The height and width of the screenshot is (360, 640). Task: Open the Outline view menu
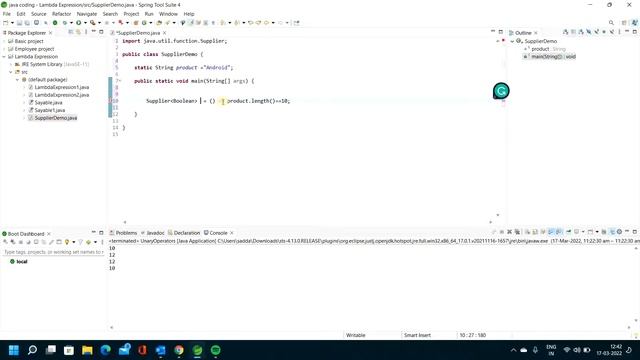[619, 32]
